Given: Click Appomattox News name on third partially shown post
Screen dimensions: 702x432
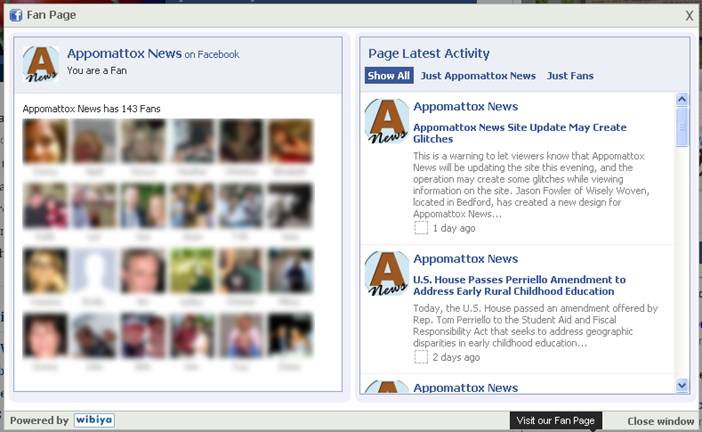Looking at the screenshot, I should click(466, 388).
